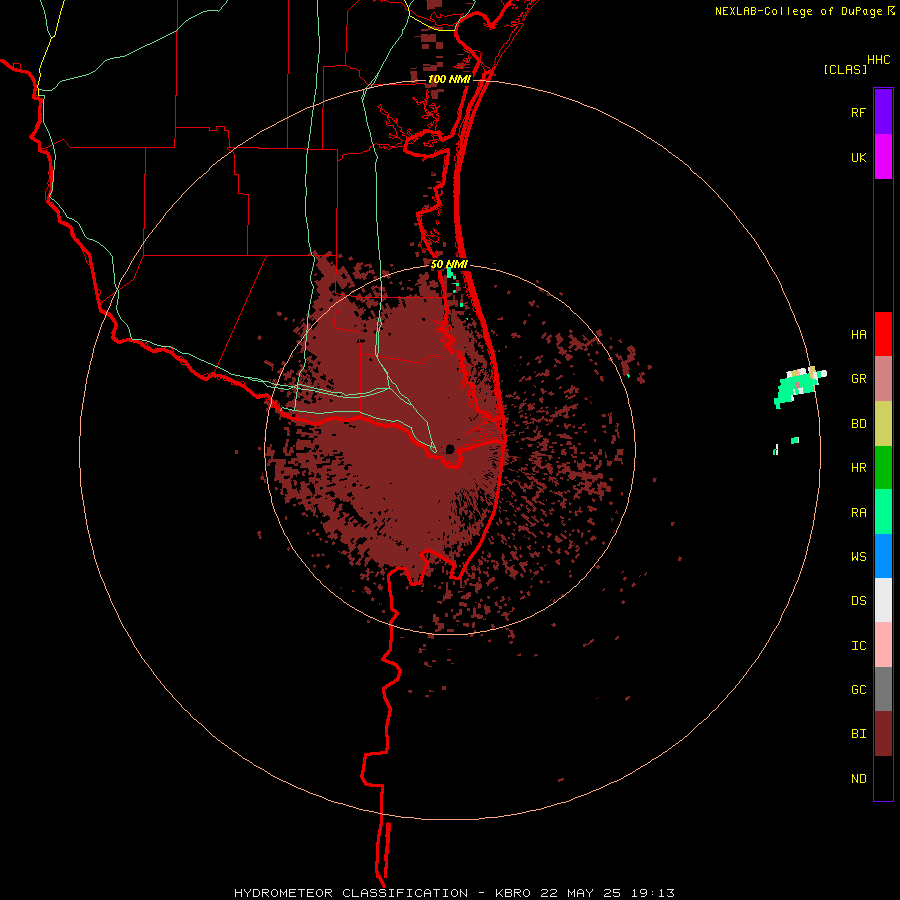Click the HA red legend swatch
Screen dimensions: 900x900
pos(883,334)
